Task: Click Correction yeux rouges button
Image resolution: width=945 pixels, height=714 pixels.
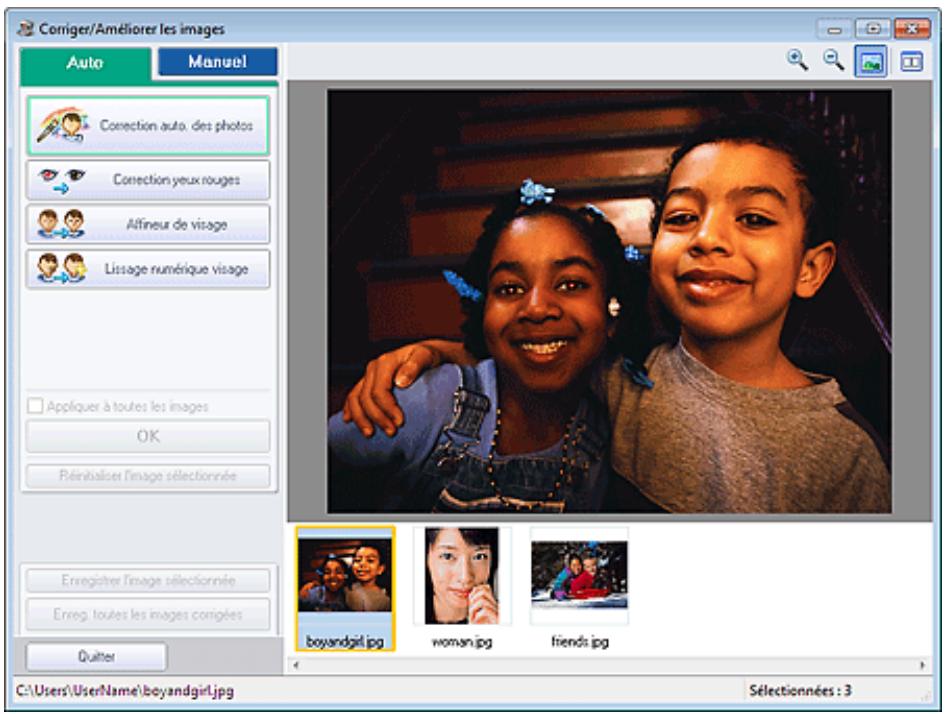Action: (148, 180)
